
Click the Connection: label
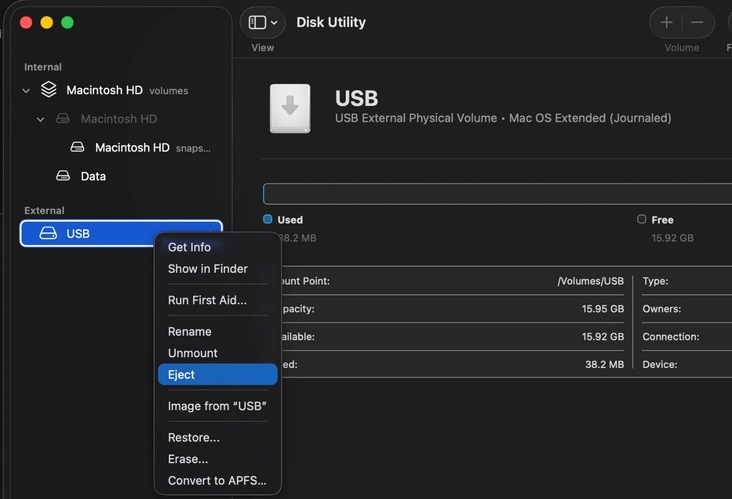(x=671, y=337)
